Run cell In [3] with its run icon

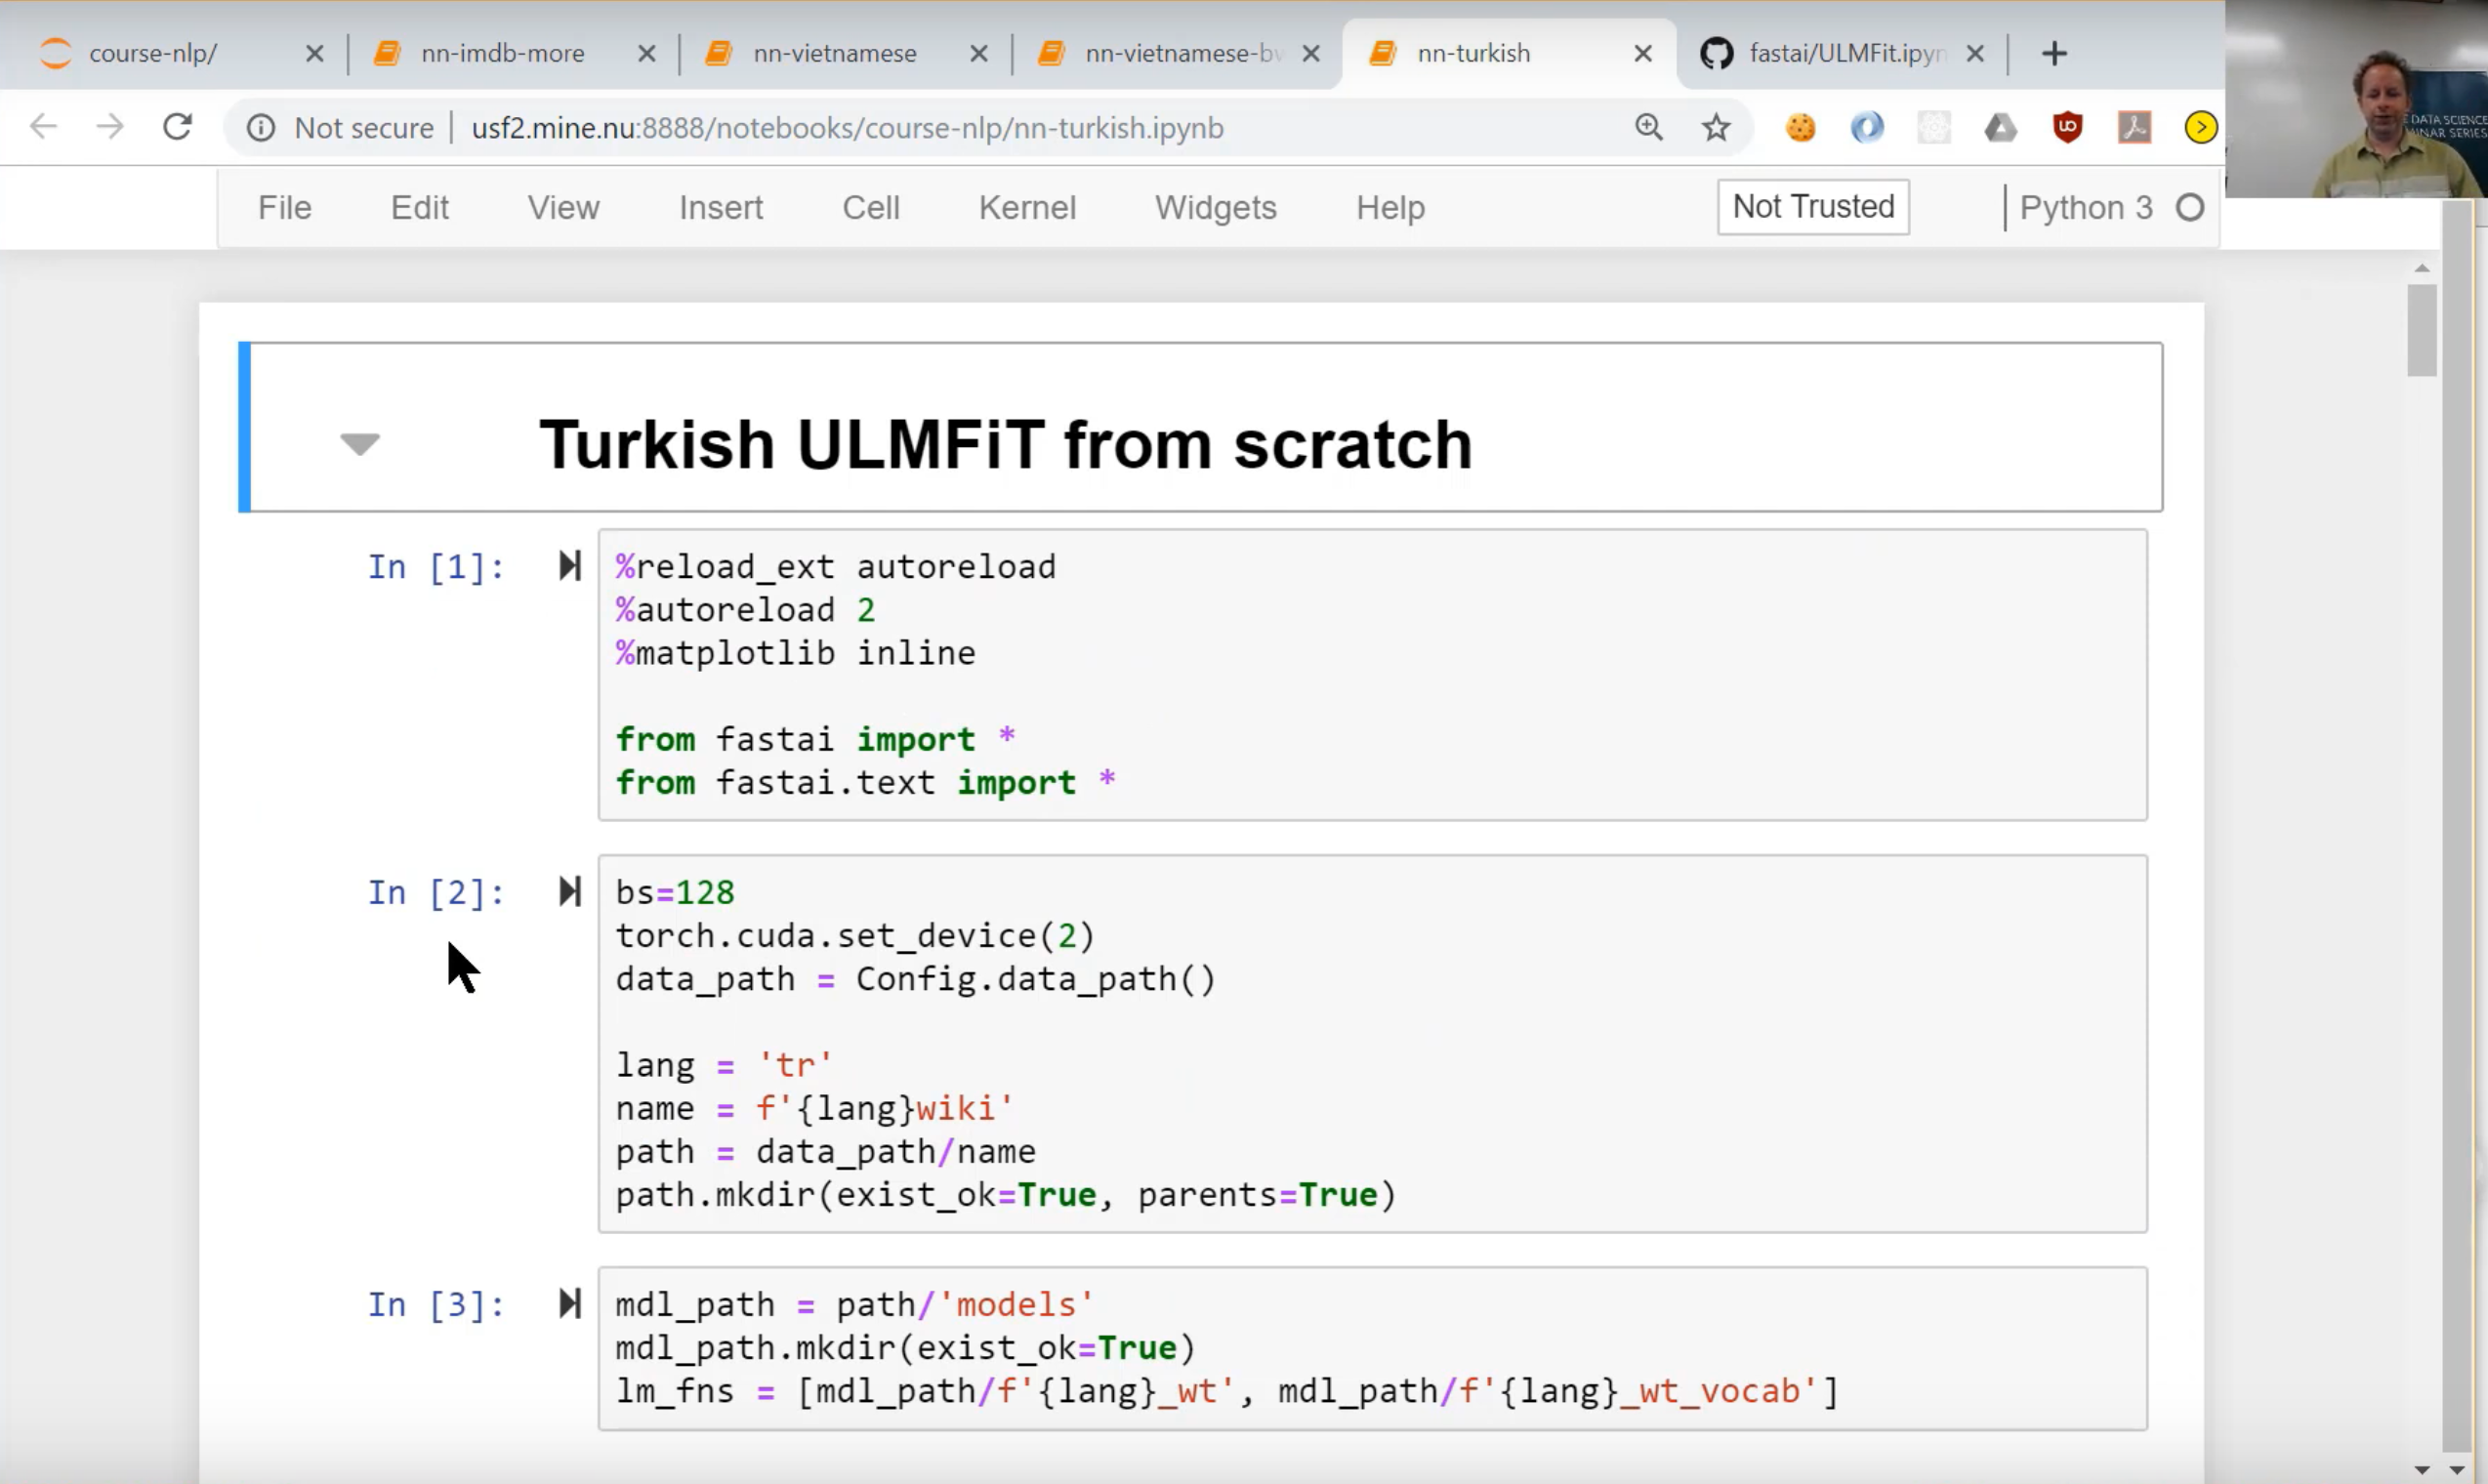(569, 1303)
